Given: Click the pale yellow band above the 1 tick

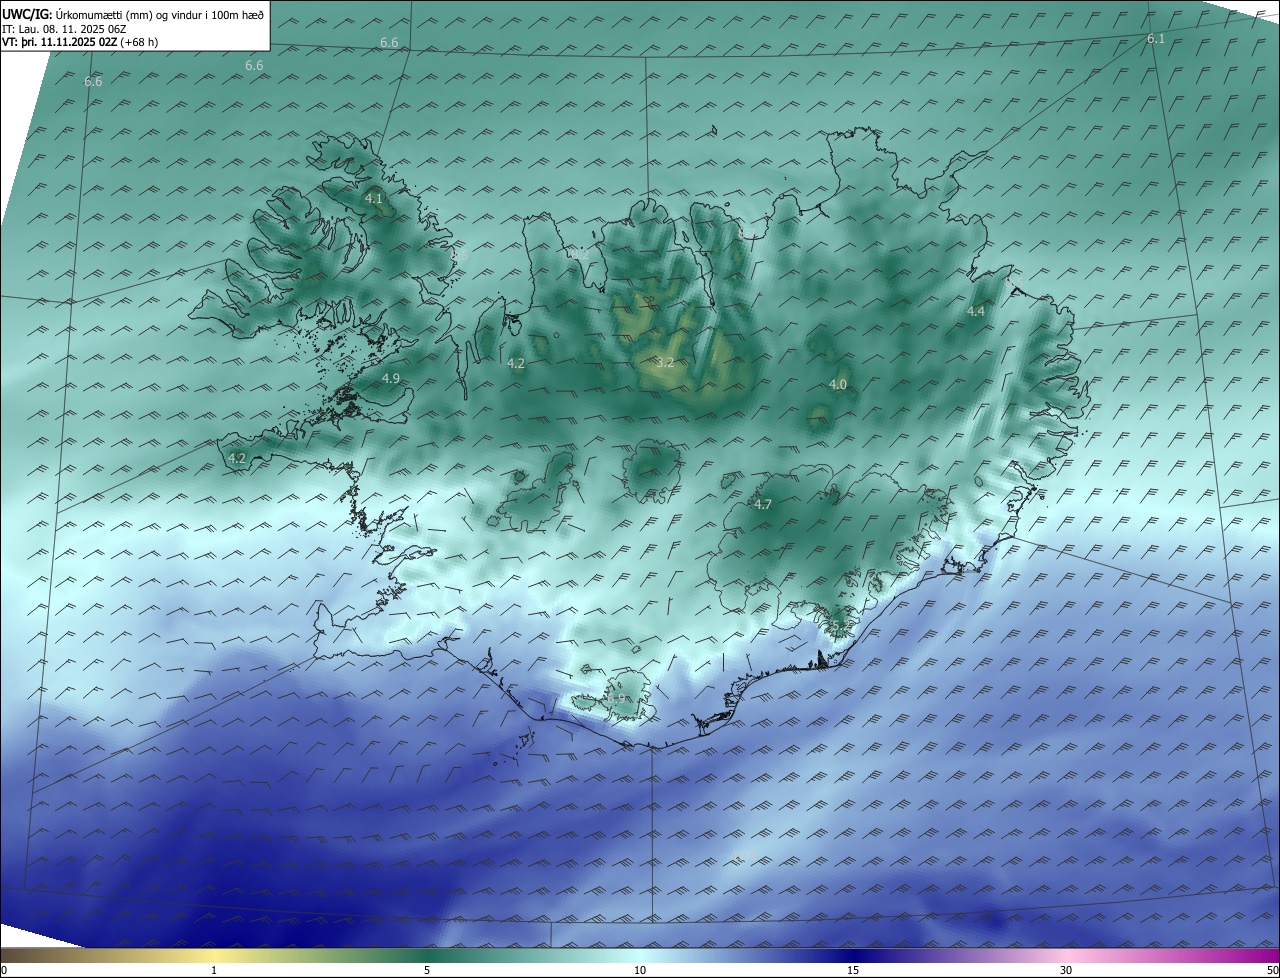Looking at the screenshot, I should (214, 955).
